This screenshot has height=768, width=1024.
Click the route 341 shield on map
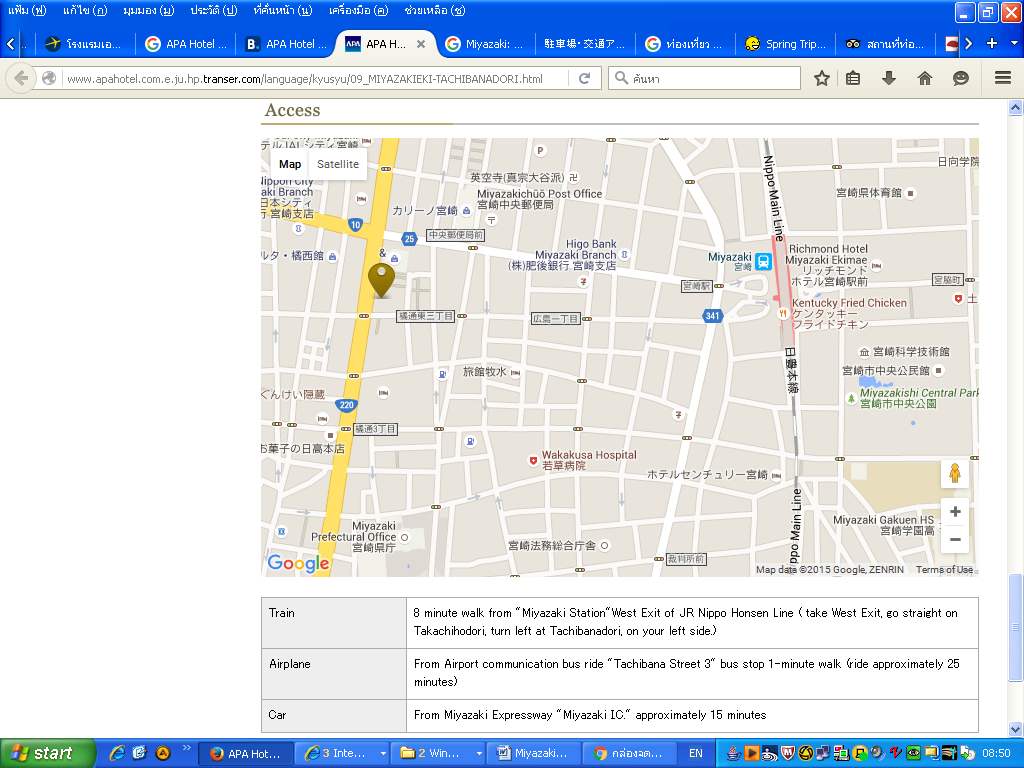click(x=712, y=316)
